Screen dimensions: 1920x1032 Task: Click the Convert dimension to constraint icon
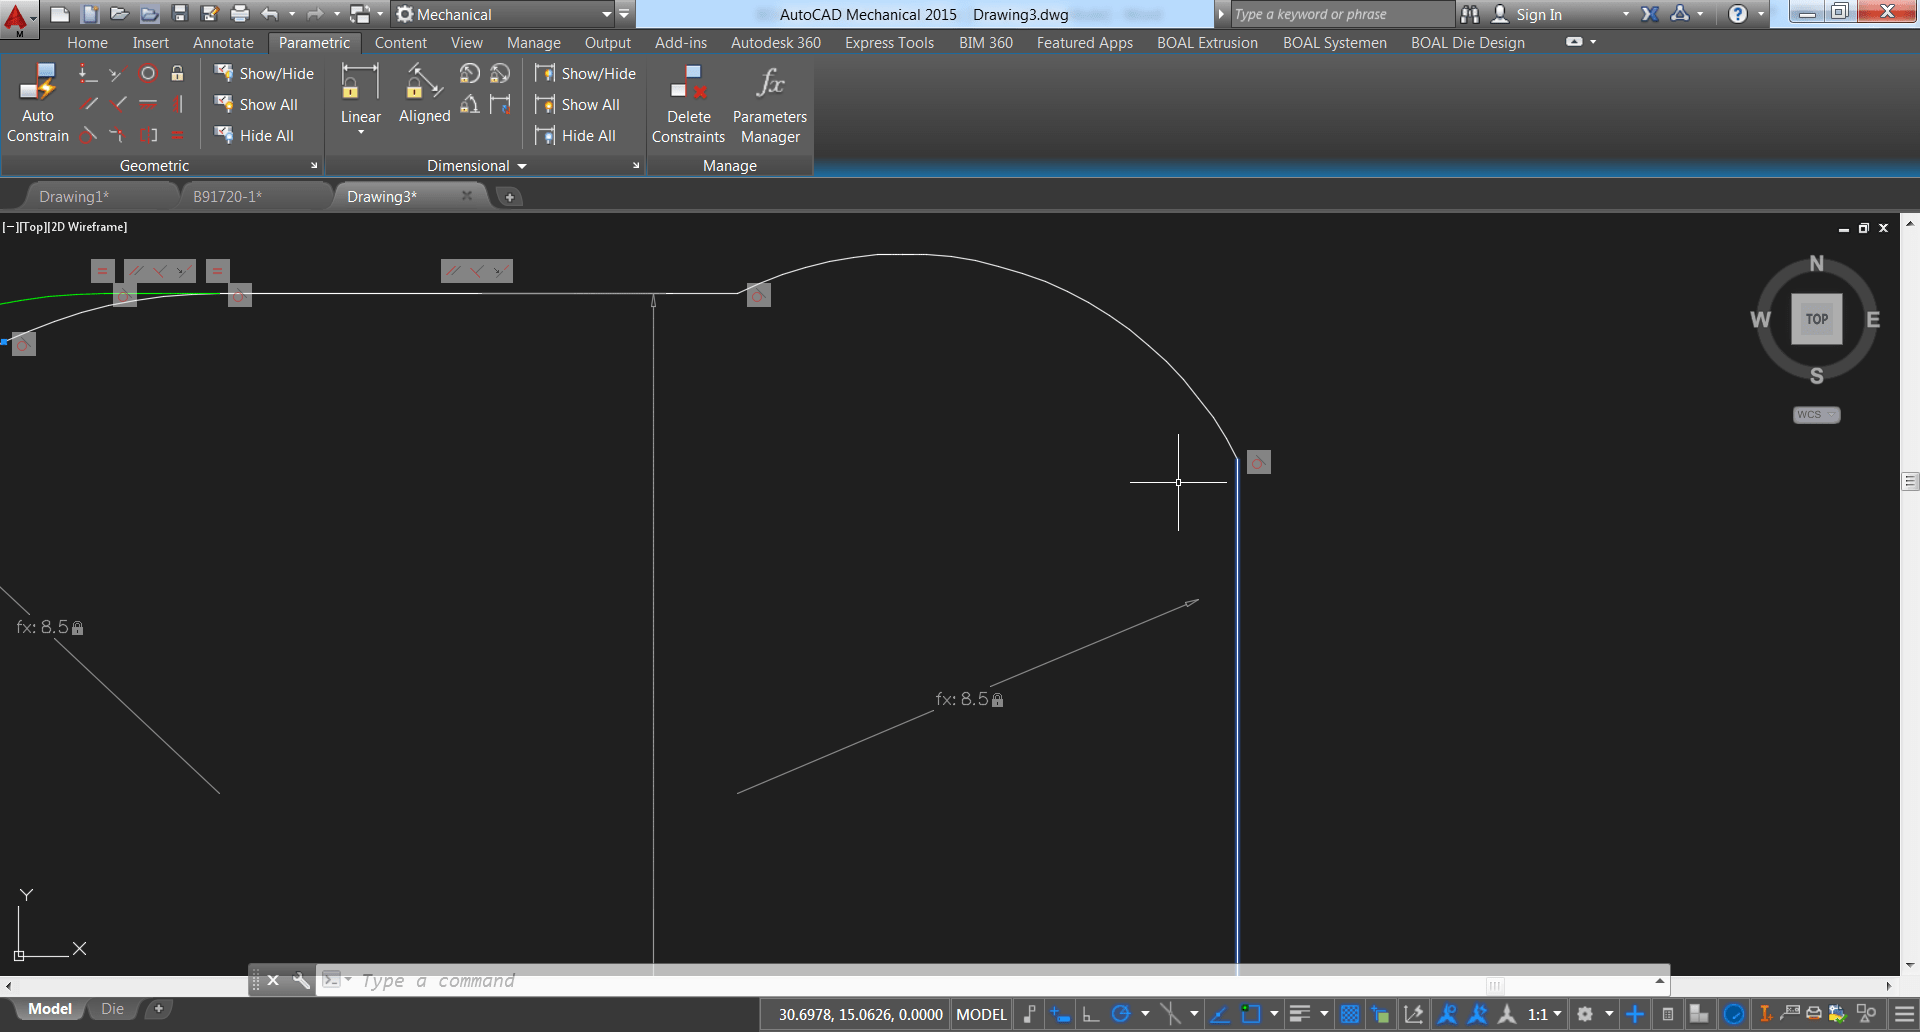pos(500,104)
